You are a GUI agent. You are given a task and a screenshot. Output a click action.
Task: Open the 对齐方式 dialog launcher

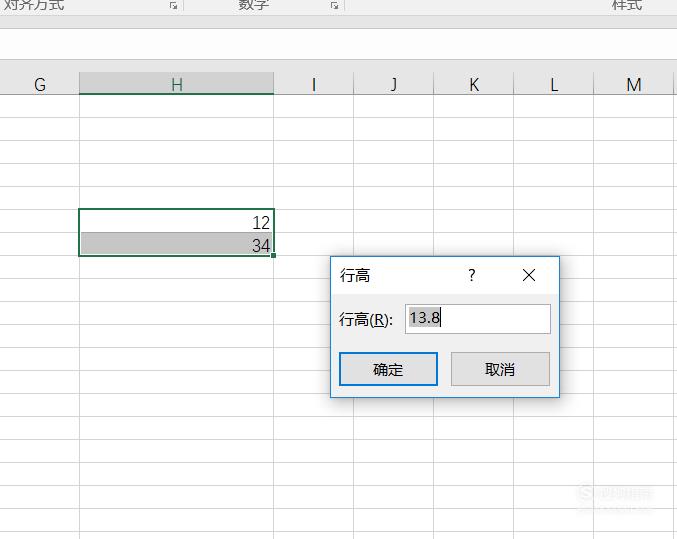coord(174,5)
